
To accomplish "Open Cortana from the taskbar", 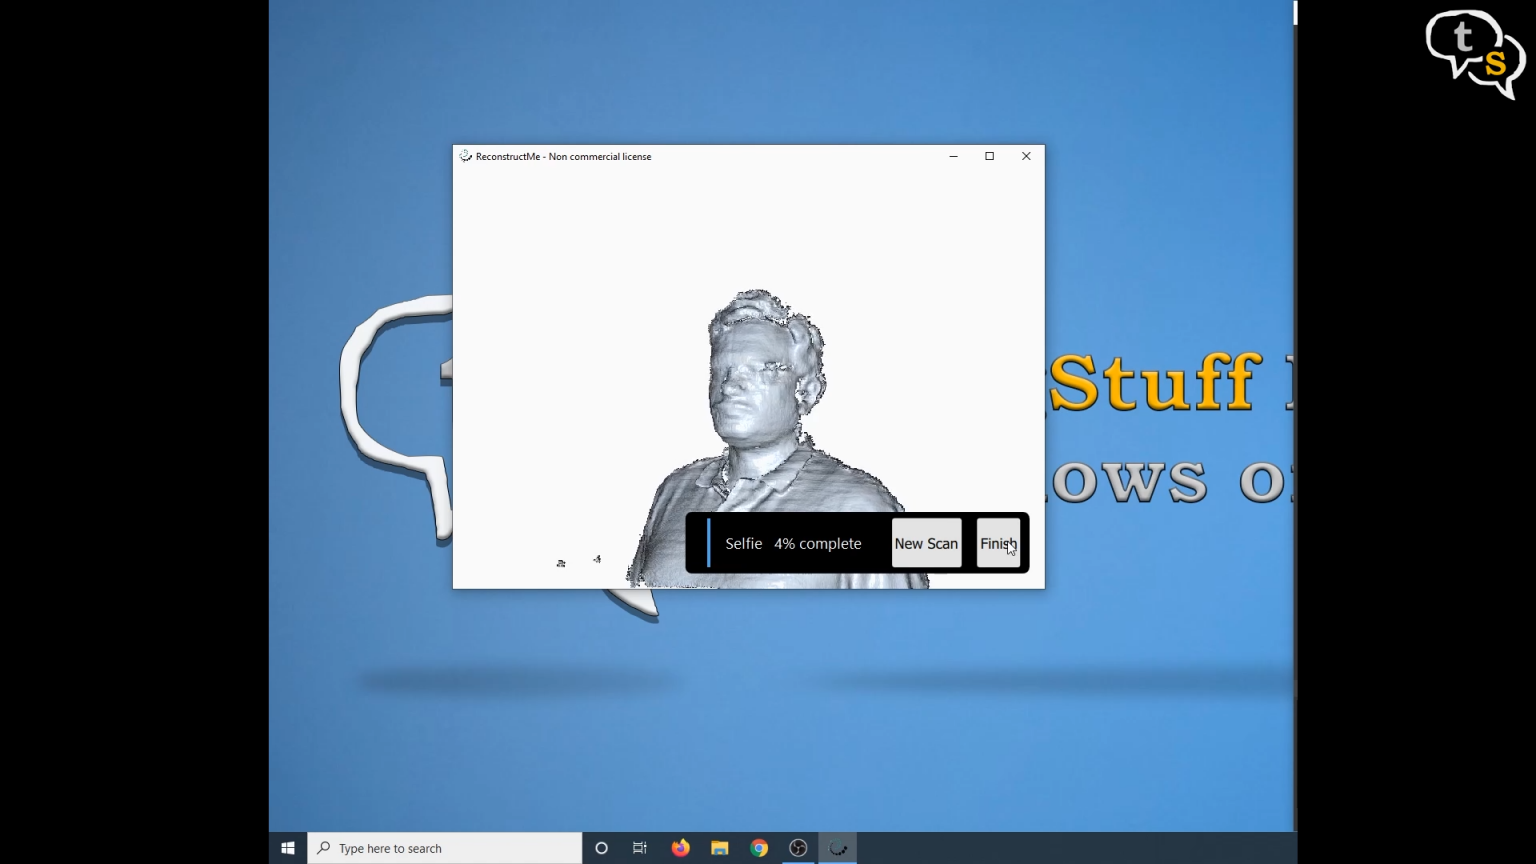I will coord(601,848).
